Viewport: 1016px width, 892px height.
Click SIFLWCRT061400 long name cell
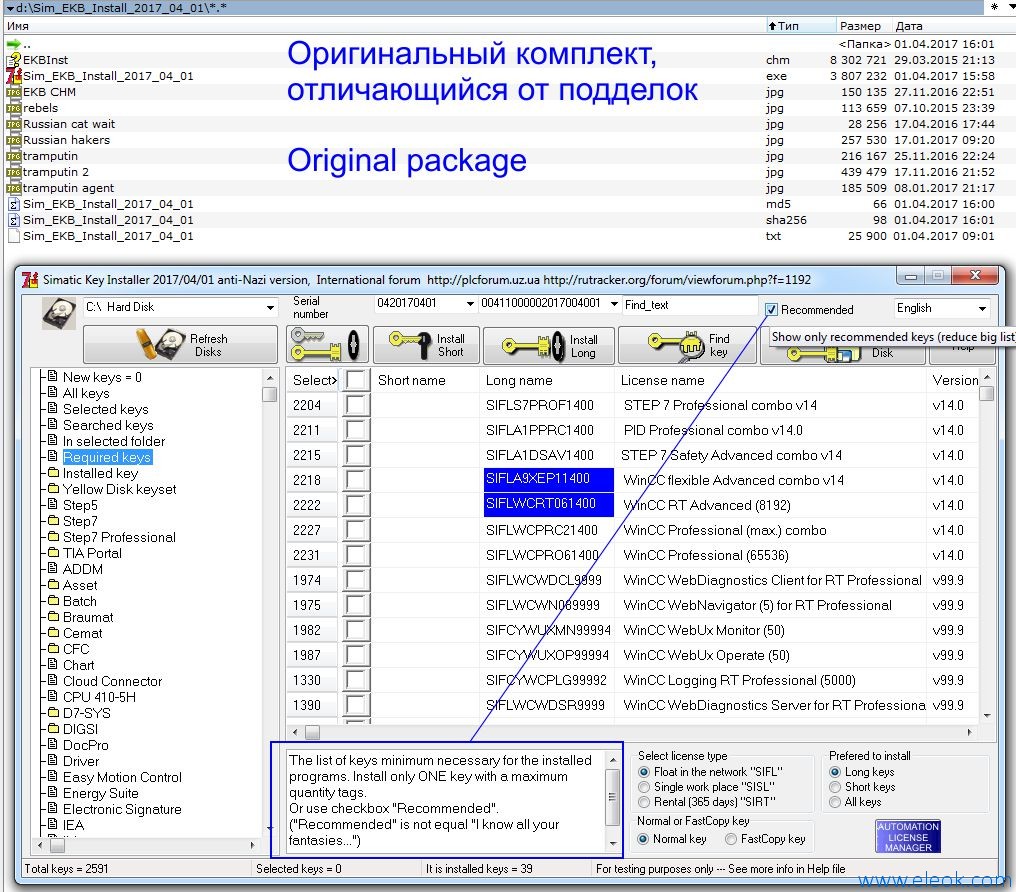click(548, 505)
